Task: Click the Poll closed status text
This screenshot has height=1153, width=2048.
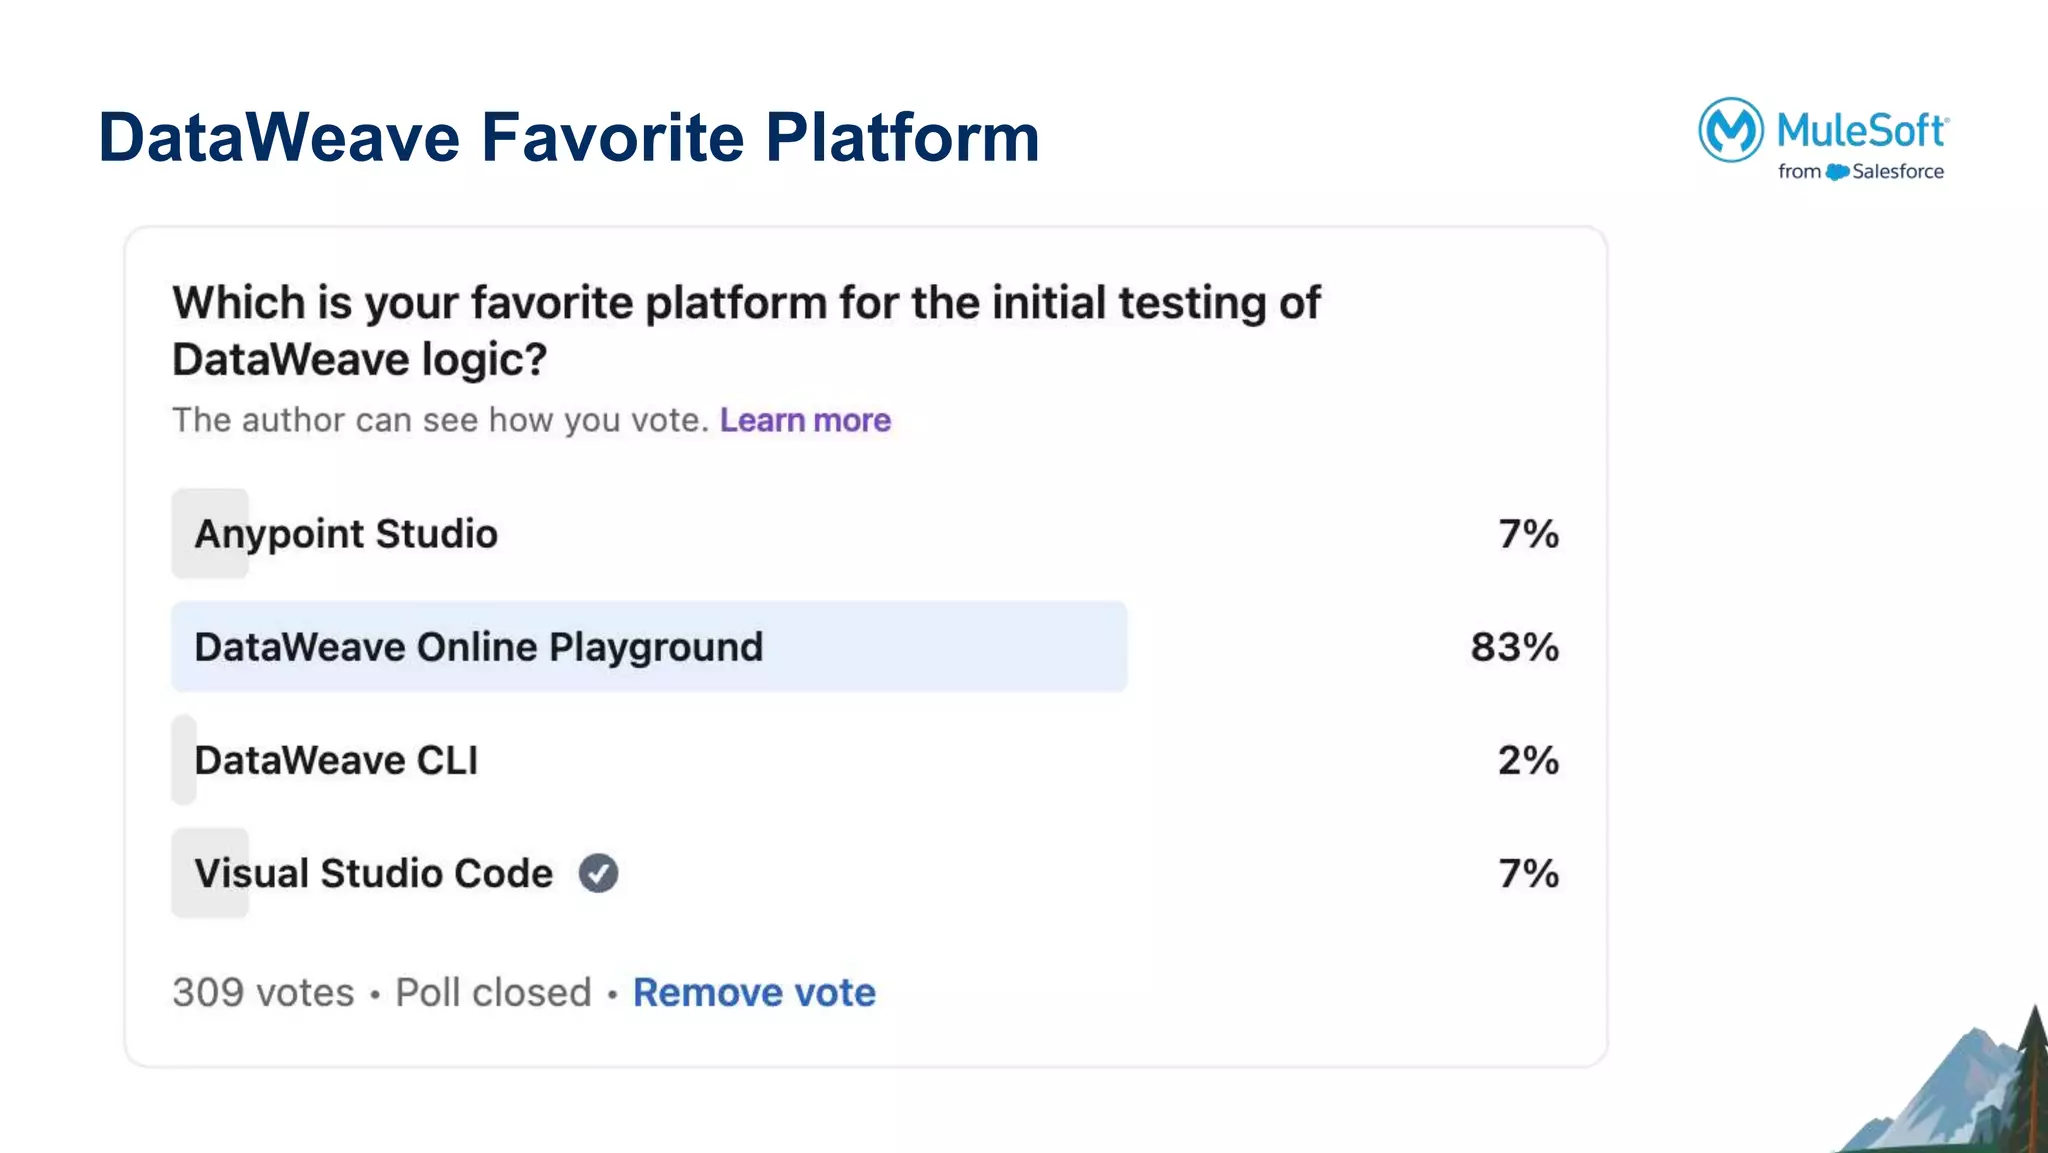Action: (493, 992)
